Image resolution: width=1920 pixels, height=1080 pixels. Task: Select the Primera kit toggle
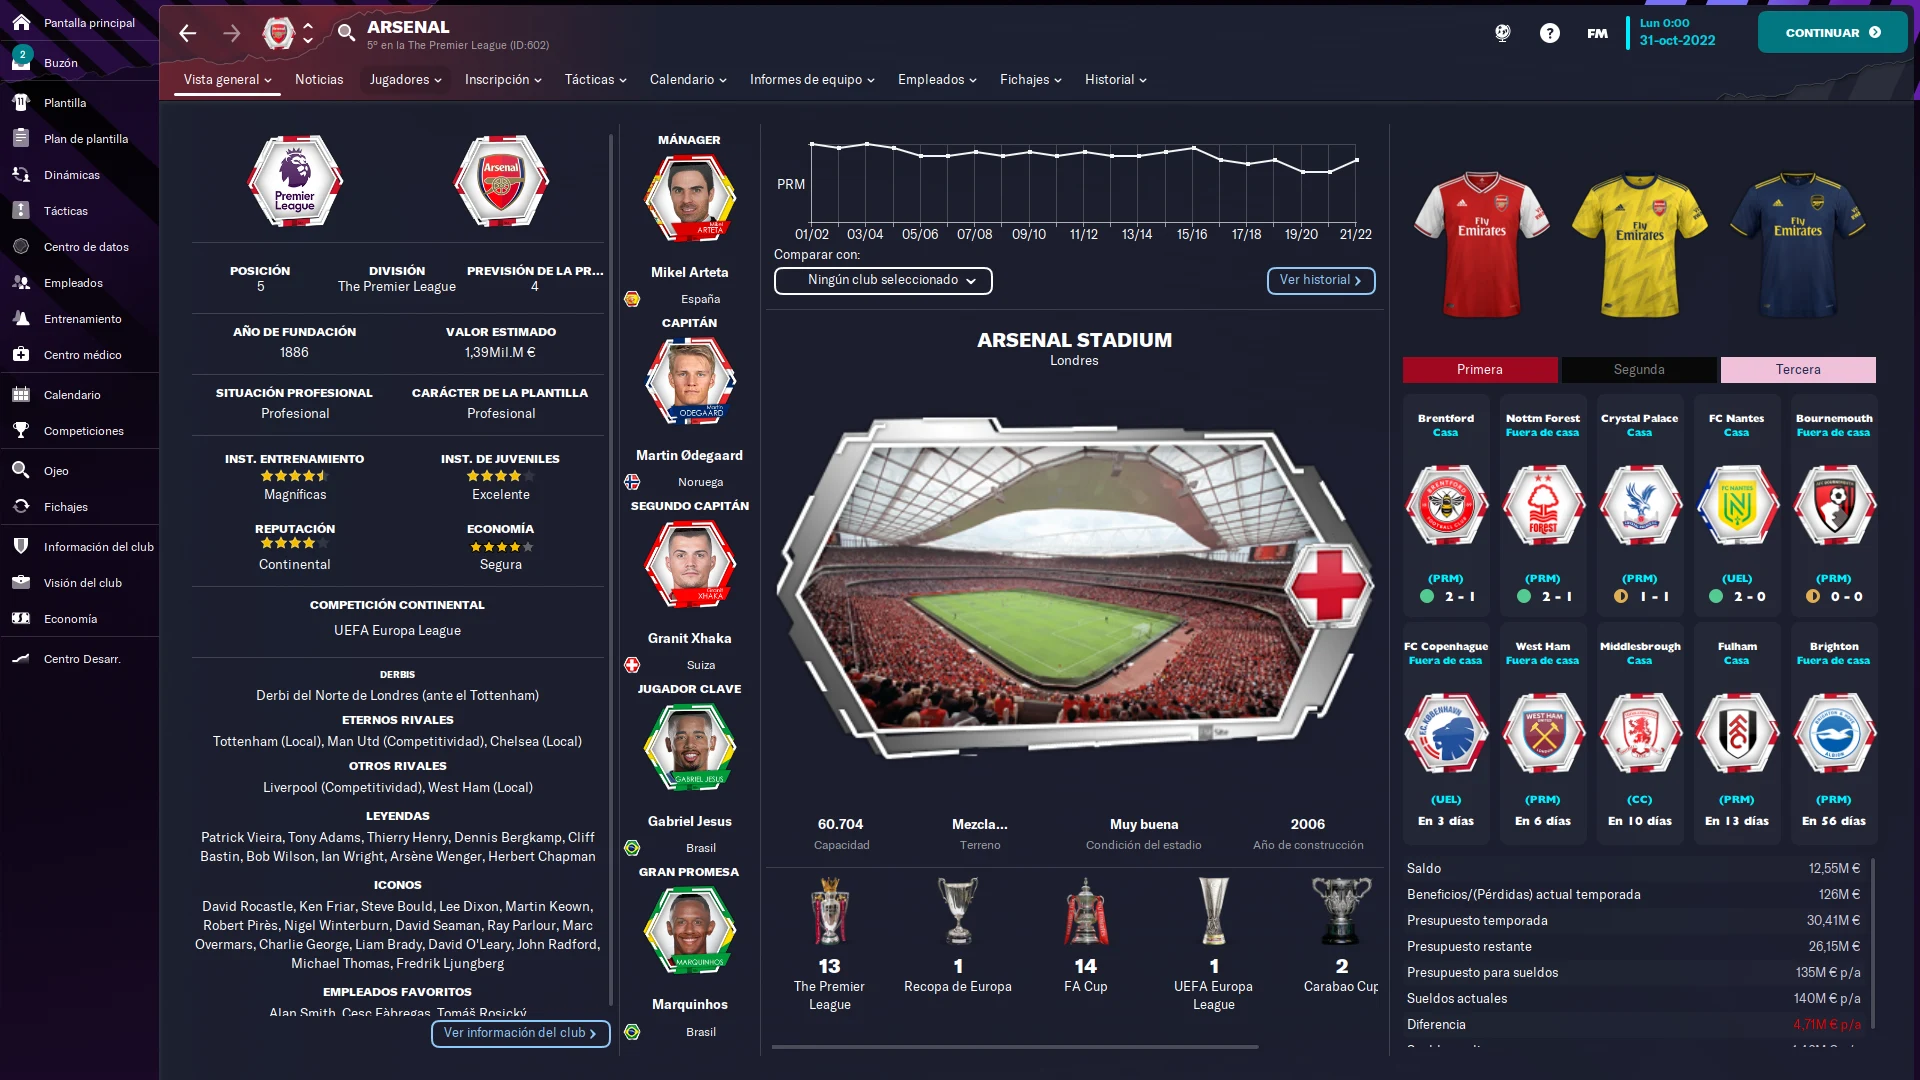pyautogui.click(x=1479, y=370)
